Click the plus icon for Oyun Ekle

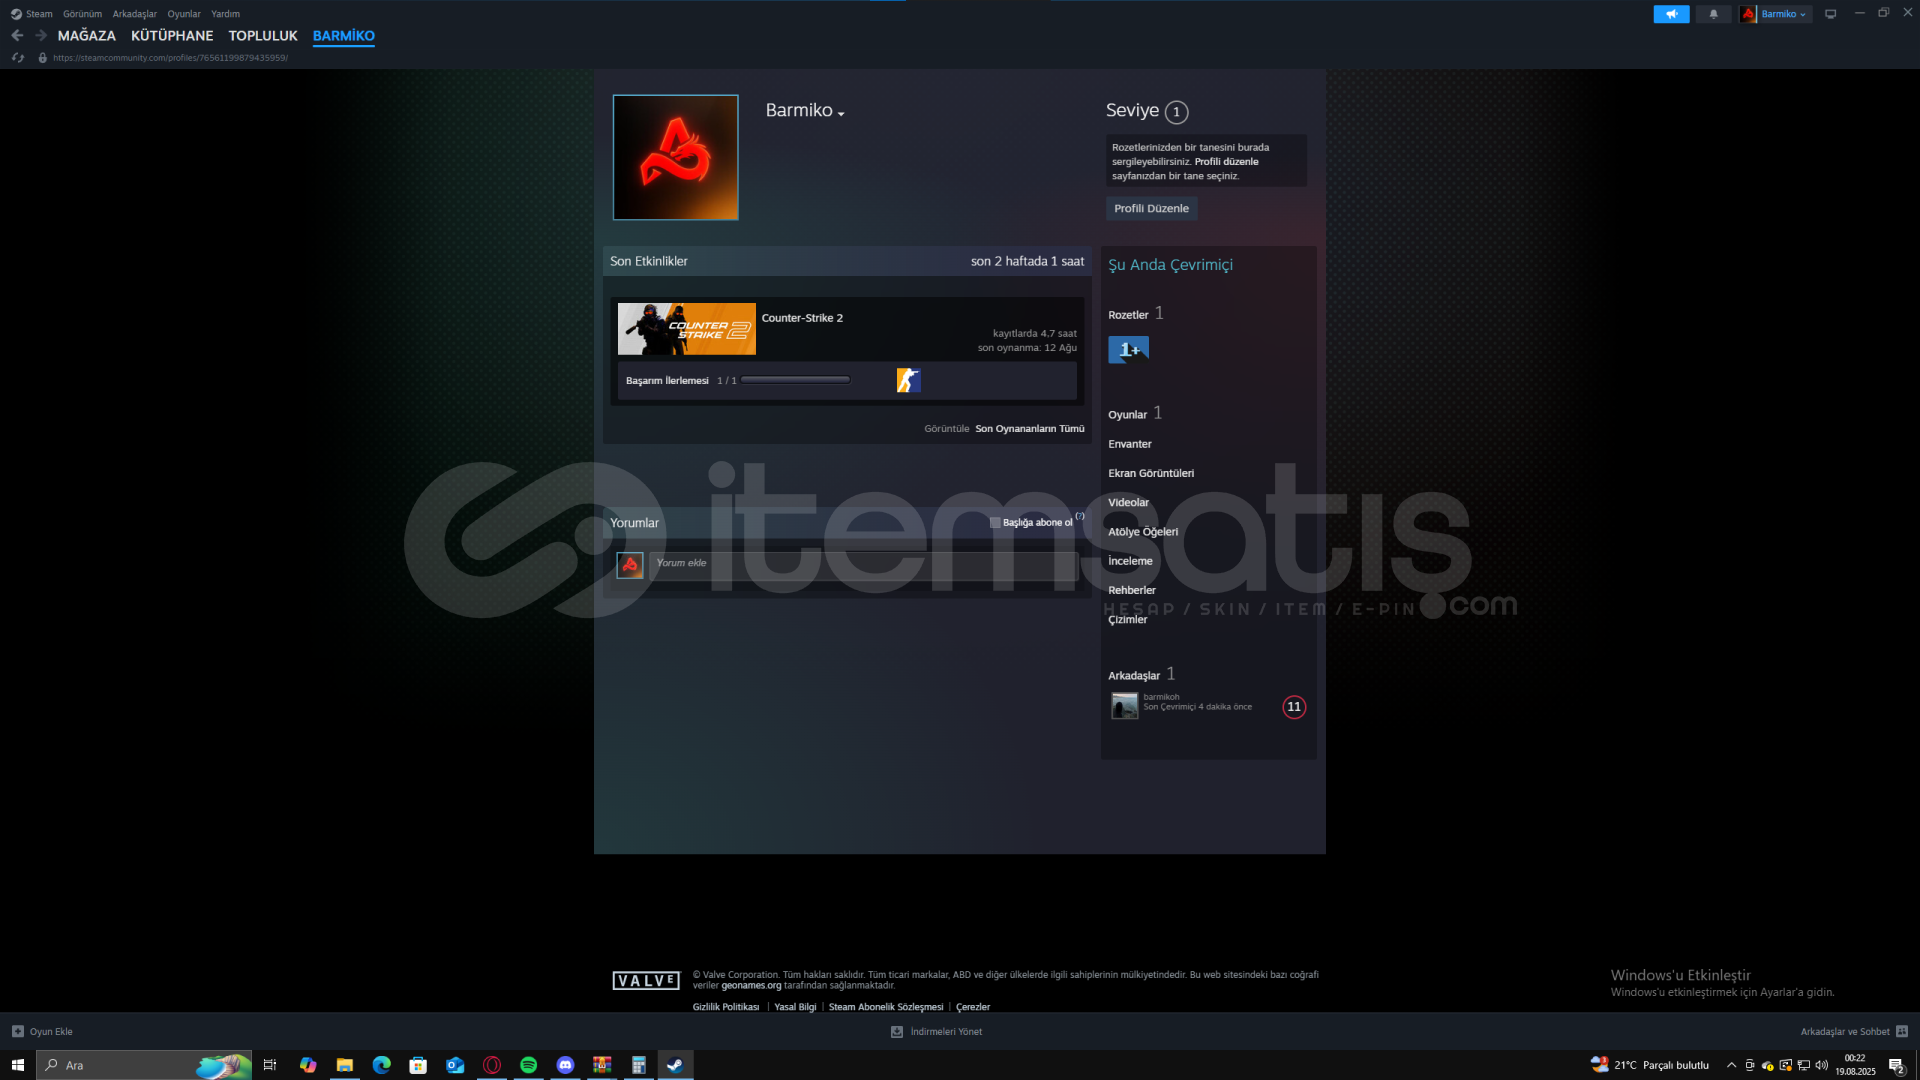click(x=17, y=1031)
